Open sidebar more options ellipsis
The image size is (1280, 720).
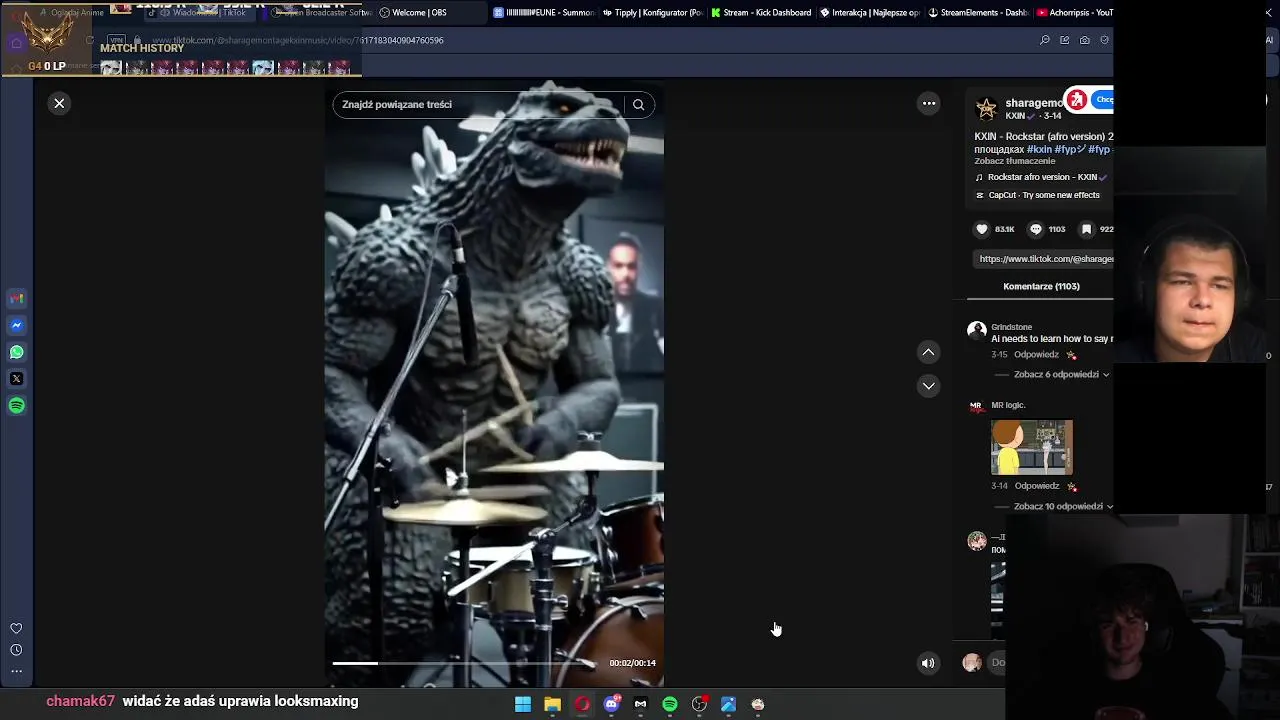coord(16,671)
